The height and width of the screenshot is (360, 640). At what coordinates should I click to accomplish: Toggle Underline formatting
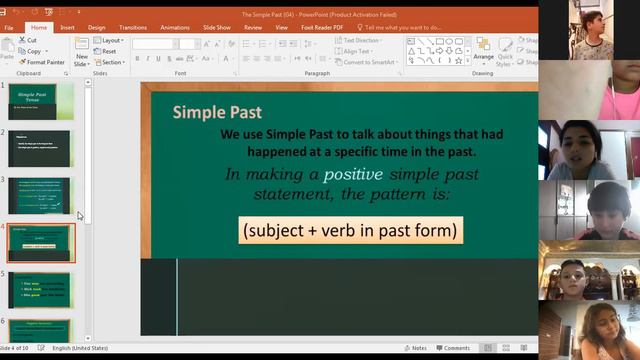tap(158, 59)
